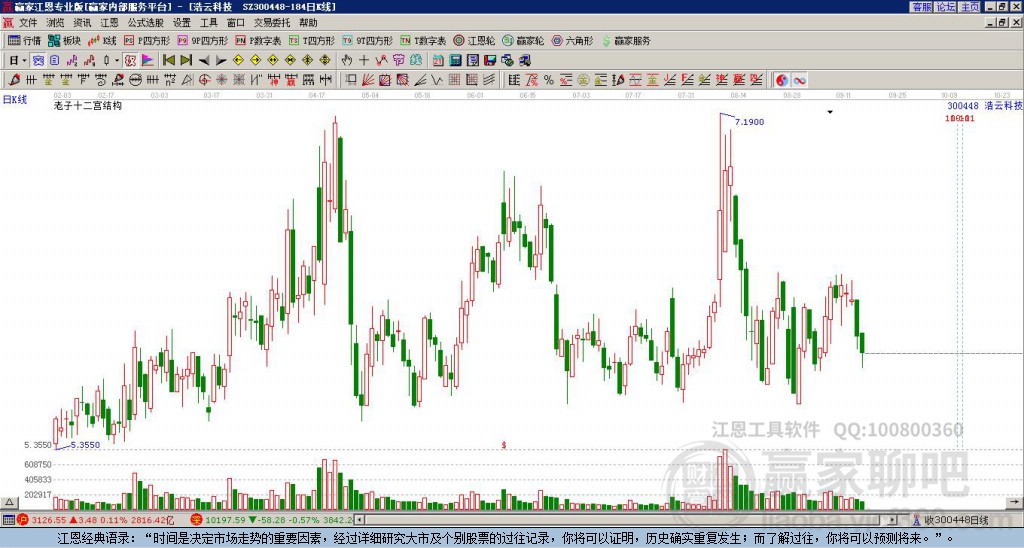
Task: Toggle the 权 adjustment button
Action: 130,60
